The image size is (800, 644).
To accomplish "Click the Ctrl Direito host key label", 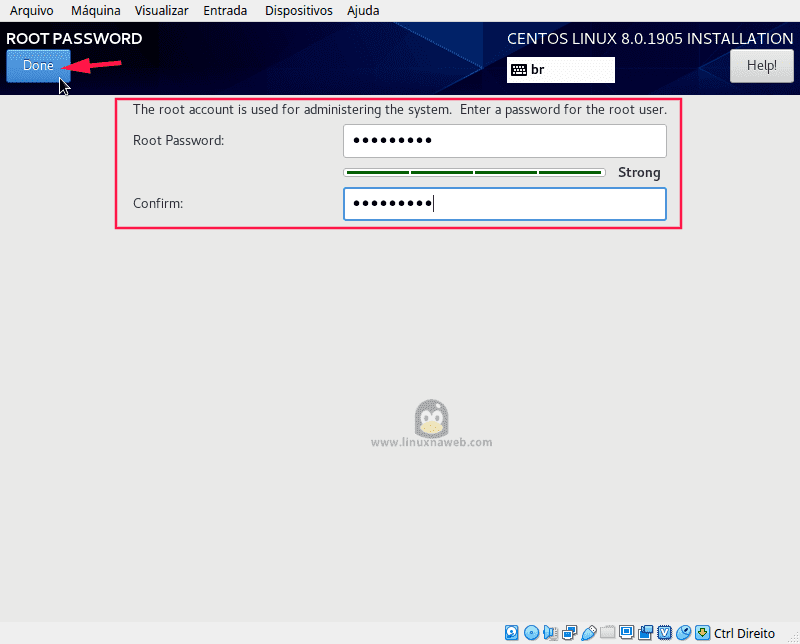I will 744,633.
